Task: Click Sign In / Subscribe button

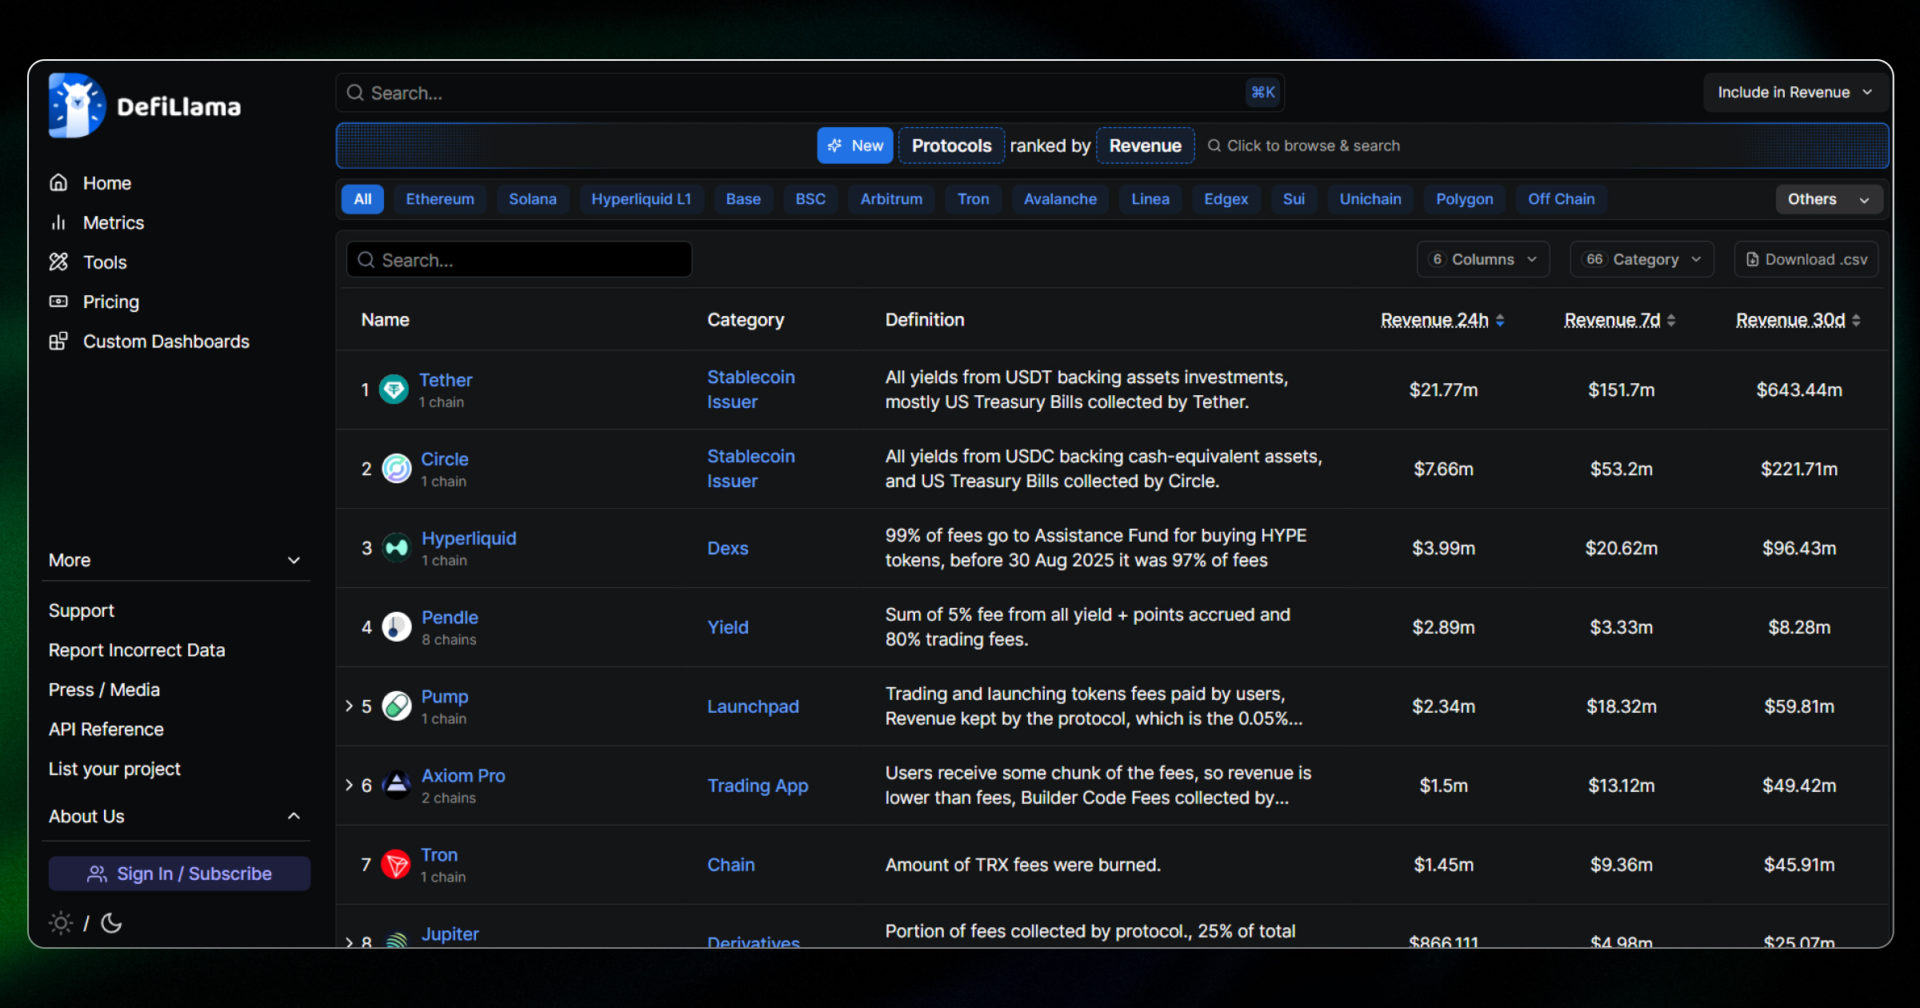Action: click(180, 874)
